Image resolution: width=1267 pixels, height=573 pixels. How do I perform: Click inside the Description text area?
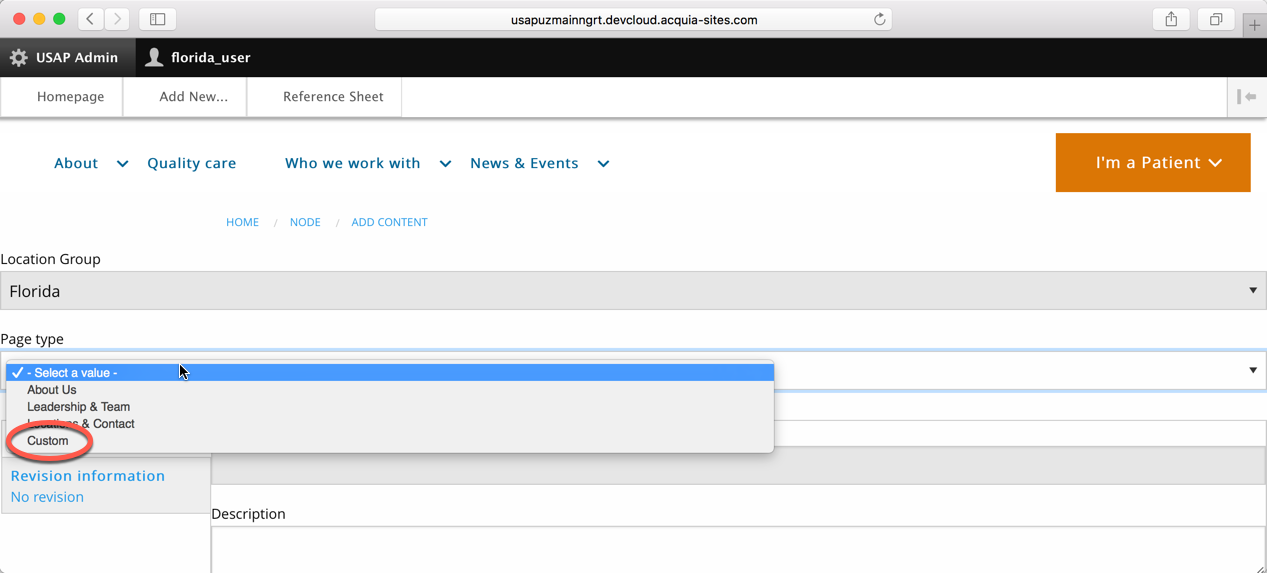point(735,548)
